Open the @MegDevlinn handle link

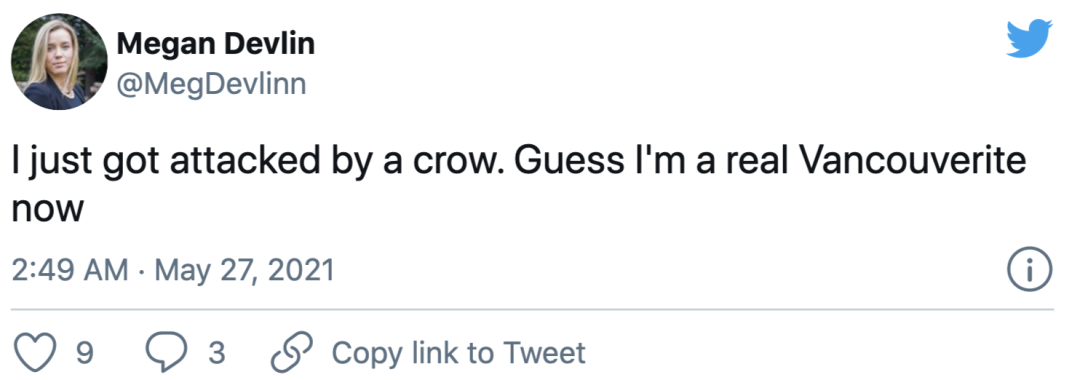pos(211,85)
